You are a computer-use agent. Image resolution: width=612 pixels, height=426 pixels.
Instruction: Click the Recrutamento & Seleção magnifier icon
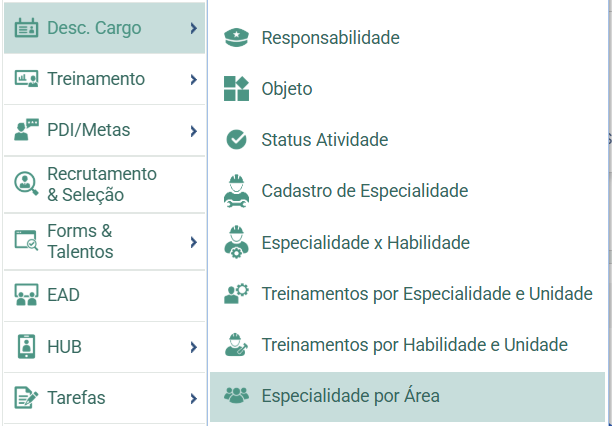coord(27,184)
